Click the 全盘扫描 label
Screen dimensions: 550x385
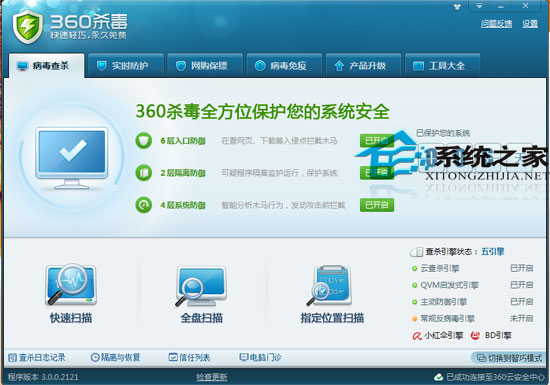pyautogui.click(x=201, y=318)
